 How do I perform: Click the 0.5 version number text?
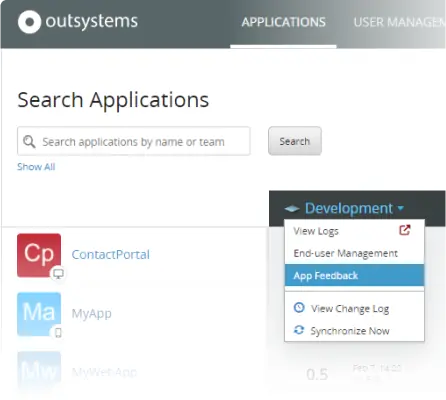pyautogui.click(x=317, y=375)
